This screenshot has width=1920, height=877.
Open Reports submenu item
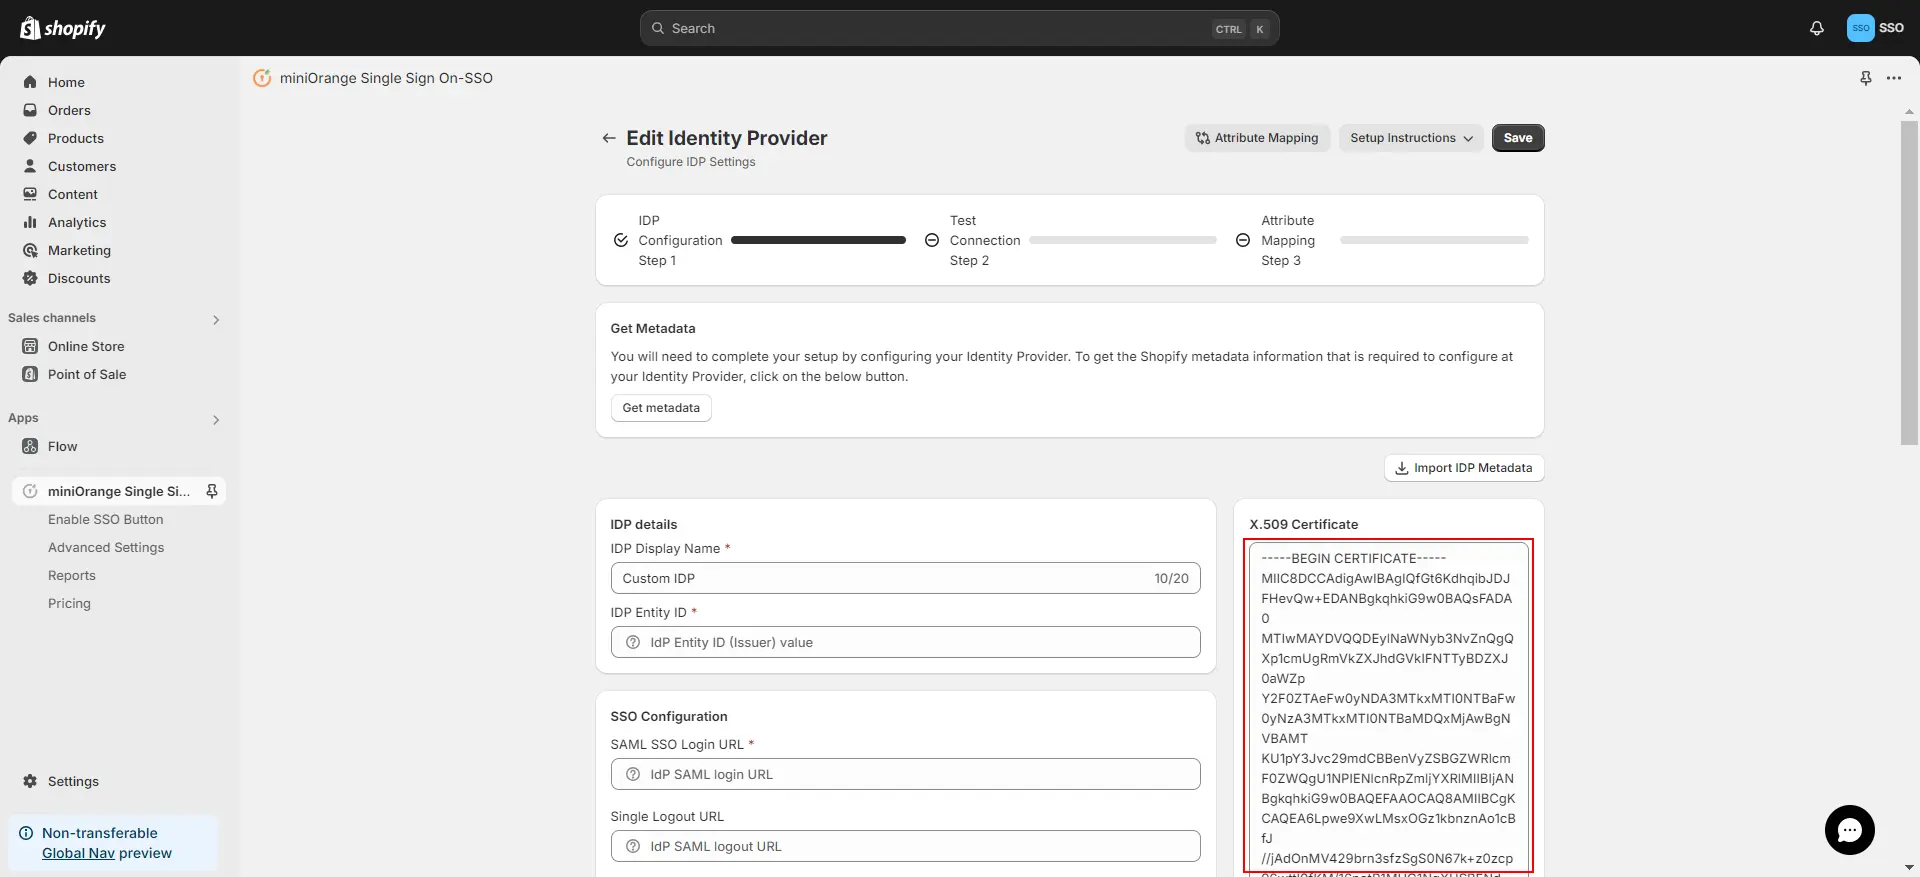coord(72,575)
